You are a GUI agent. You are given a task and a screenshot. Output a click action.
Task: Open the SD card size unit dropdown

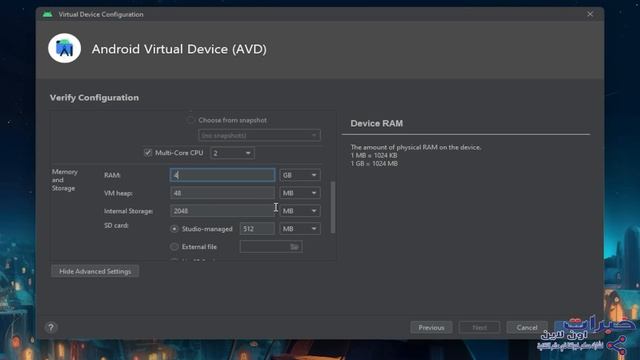coord(300,229)
